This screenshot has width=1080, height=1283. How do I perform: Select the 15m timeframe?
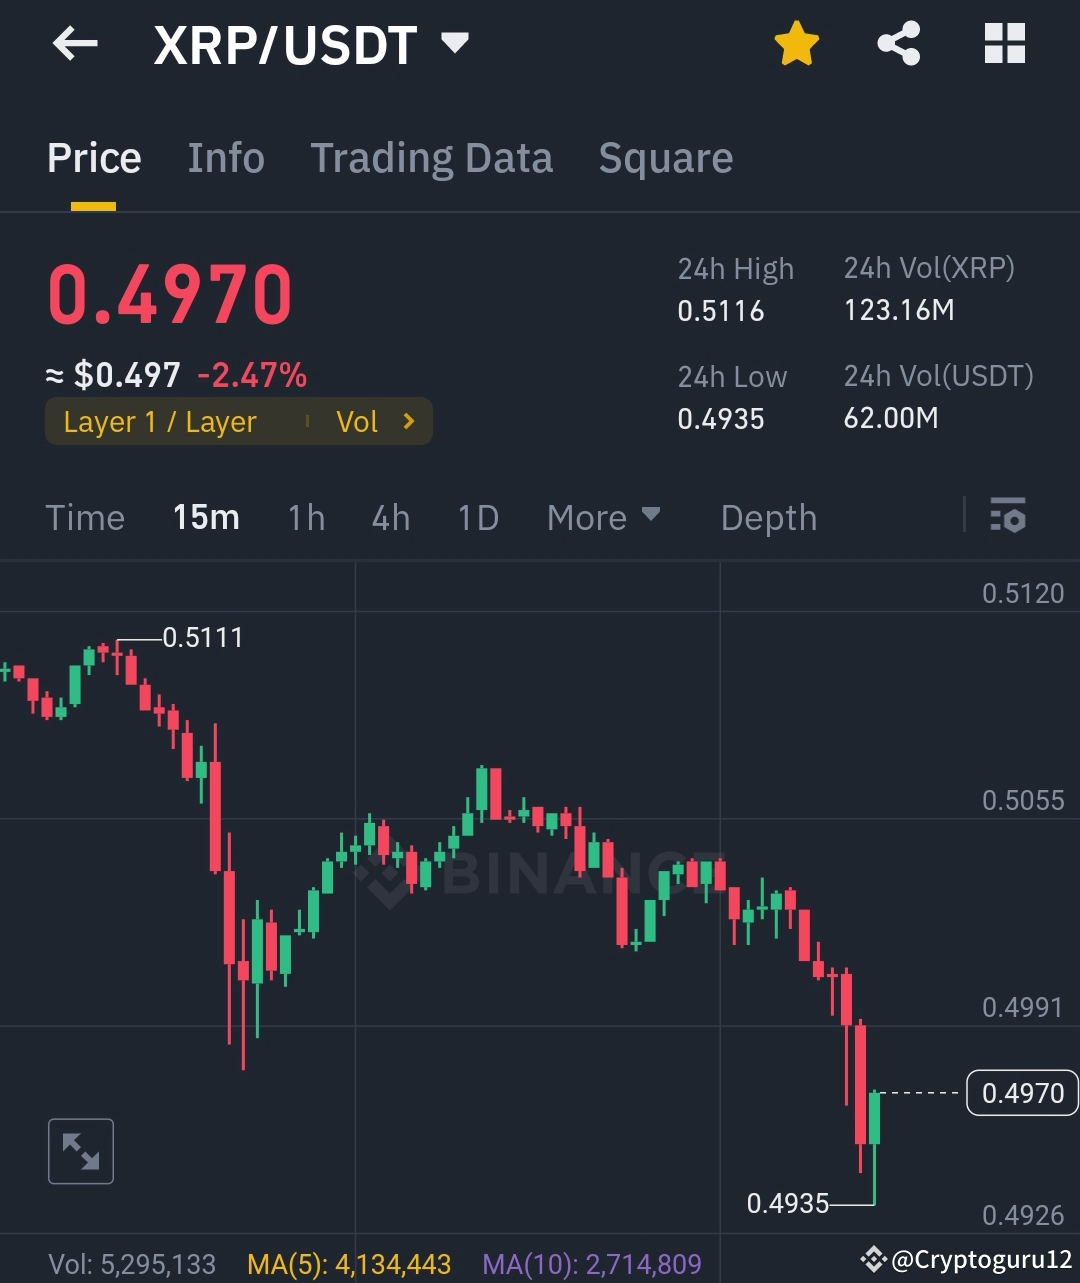pyautogui.click(x=205, y=517)
